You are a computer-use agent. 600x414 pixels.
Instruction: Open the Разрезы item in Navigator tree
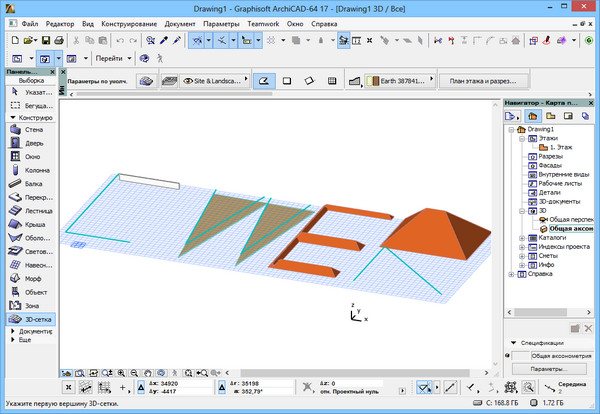(550, 157)
